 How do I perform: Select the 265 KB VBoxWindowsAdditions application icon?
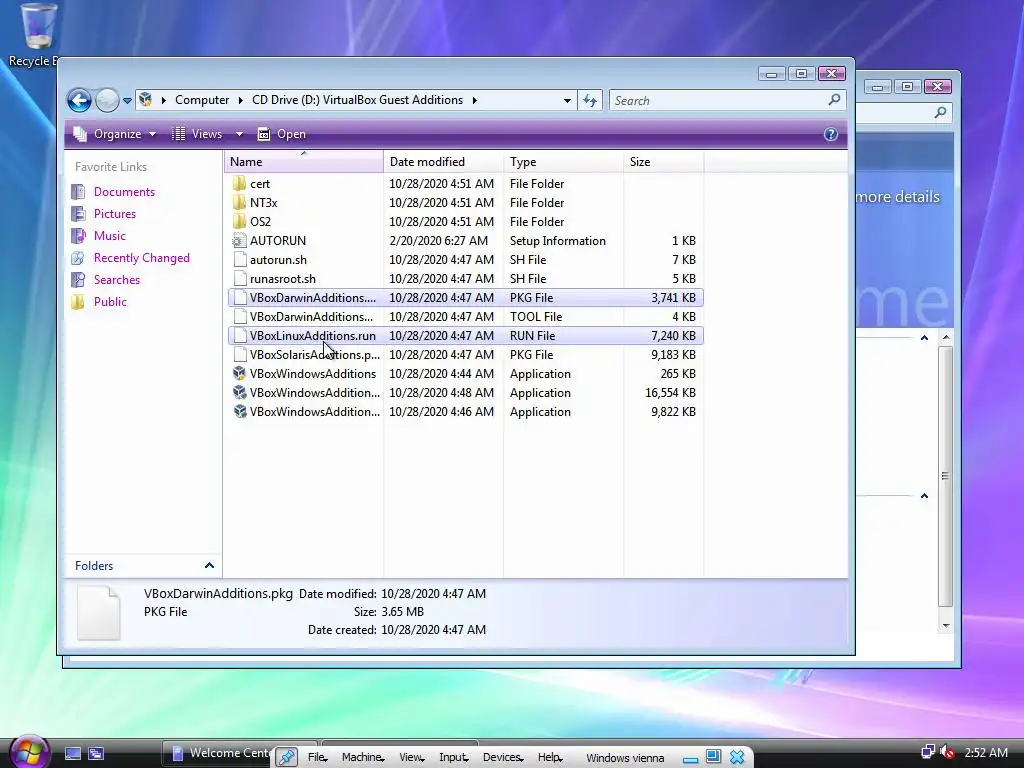point(240,374)
